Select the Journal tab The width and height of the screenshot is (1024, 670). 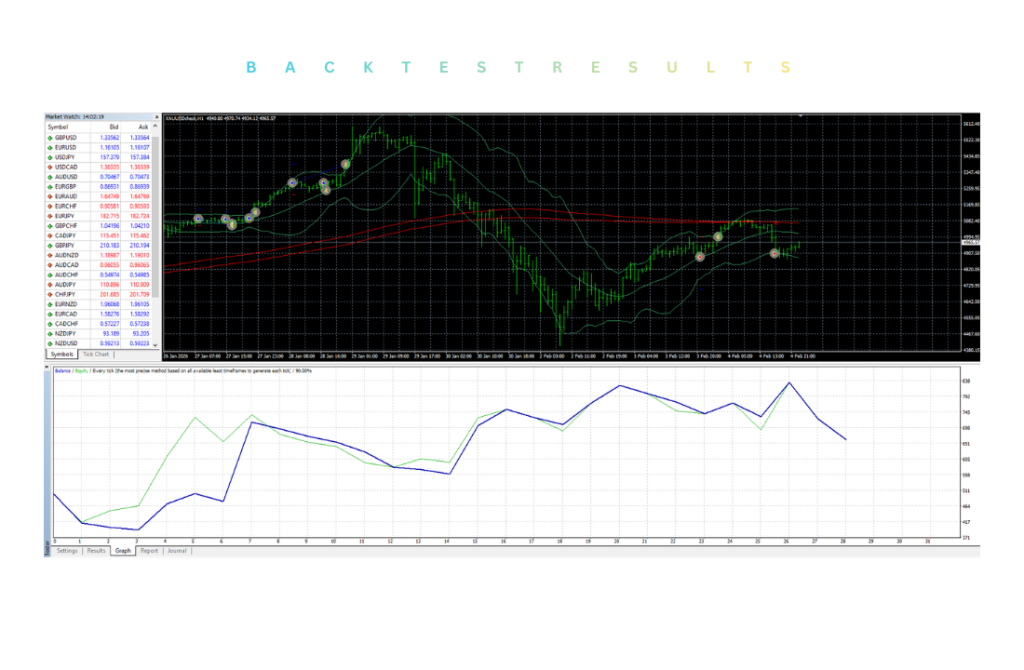(x=177, y=550)
